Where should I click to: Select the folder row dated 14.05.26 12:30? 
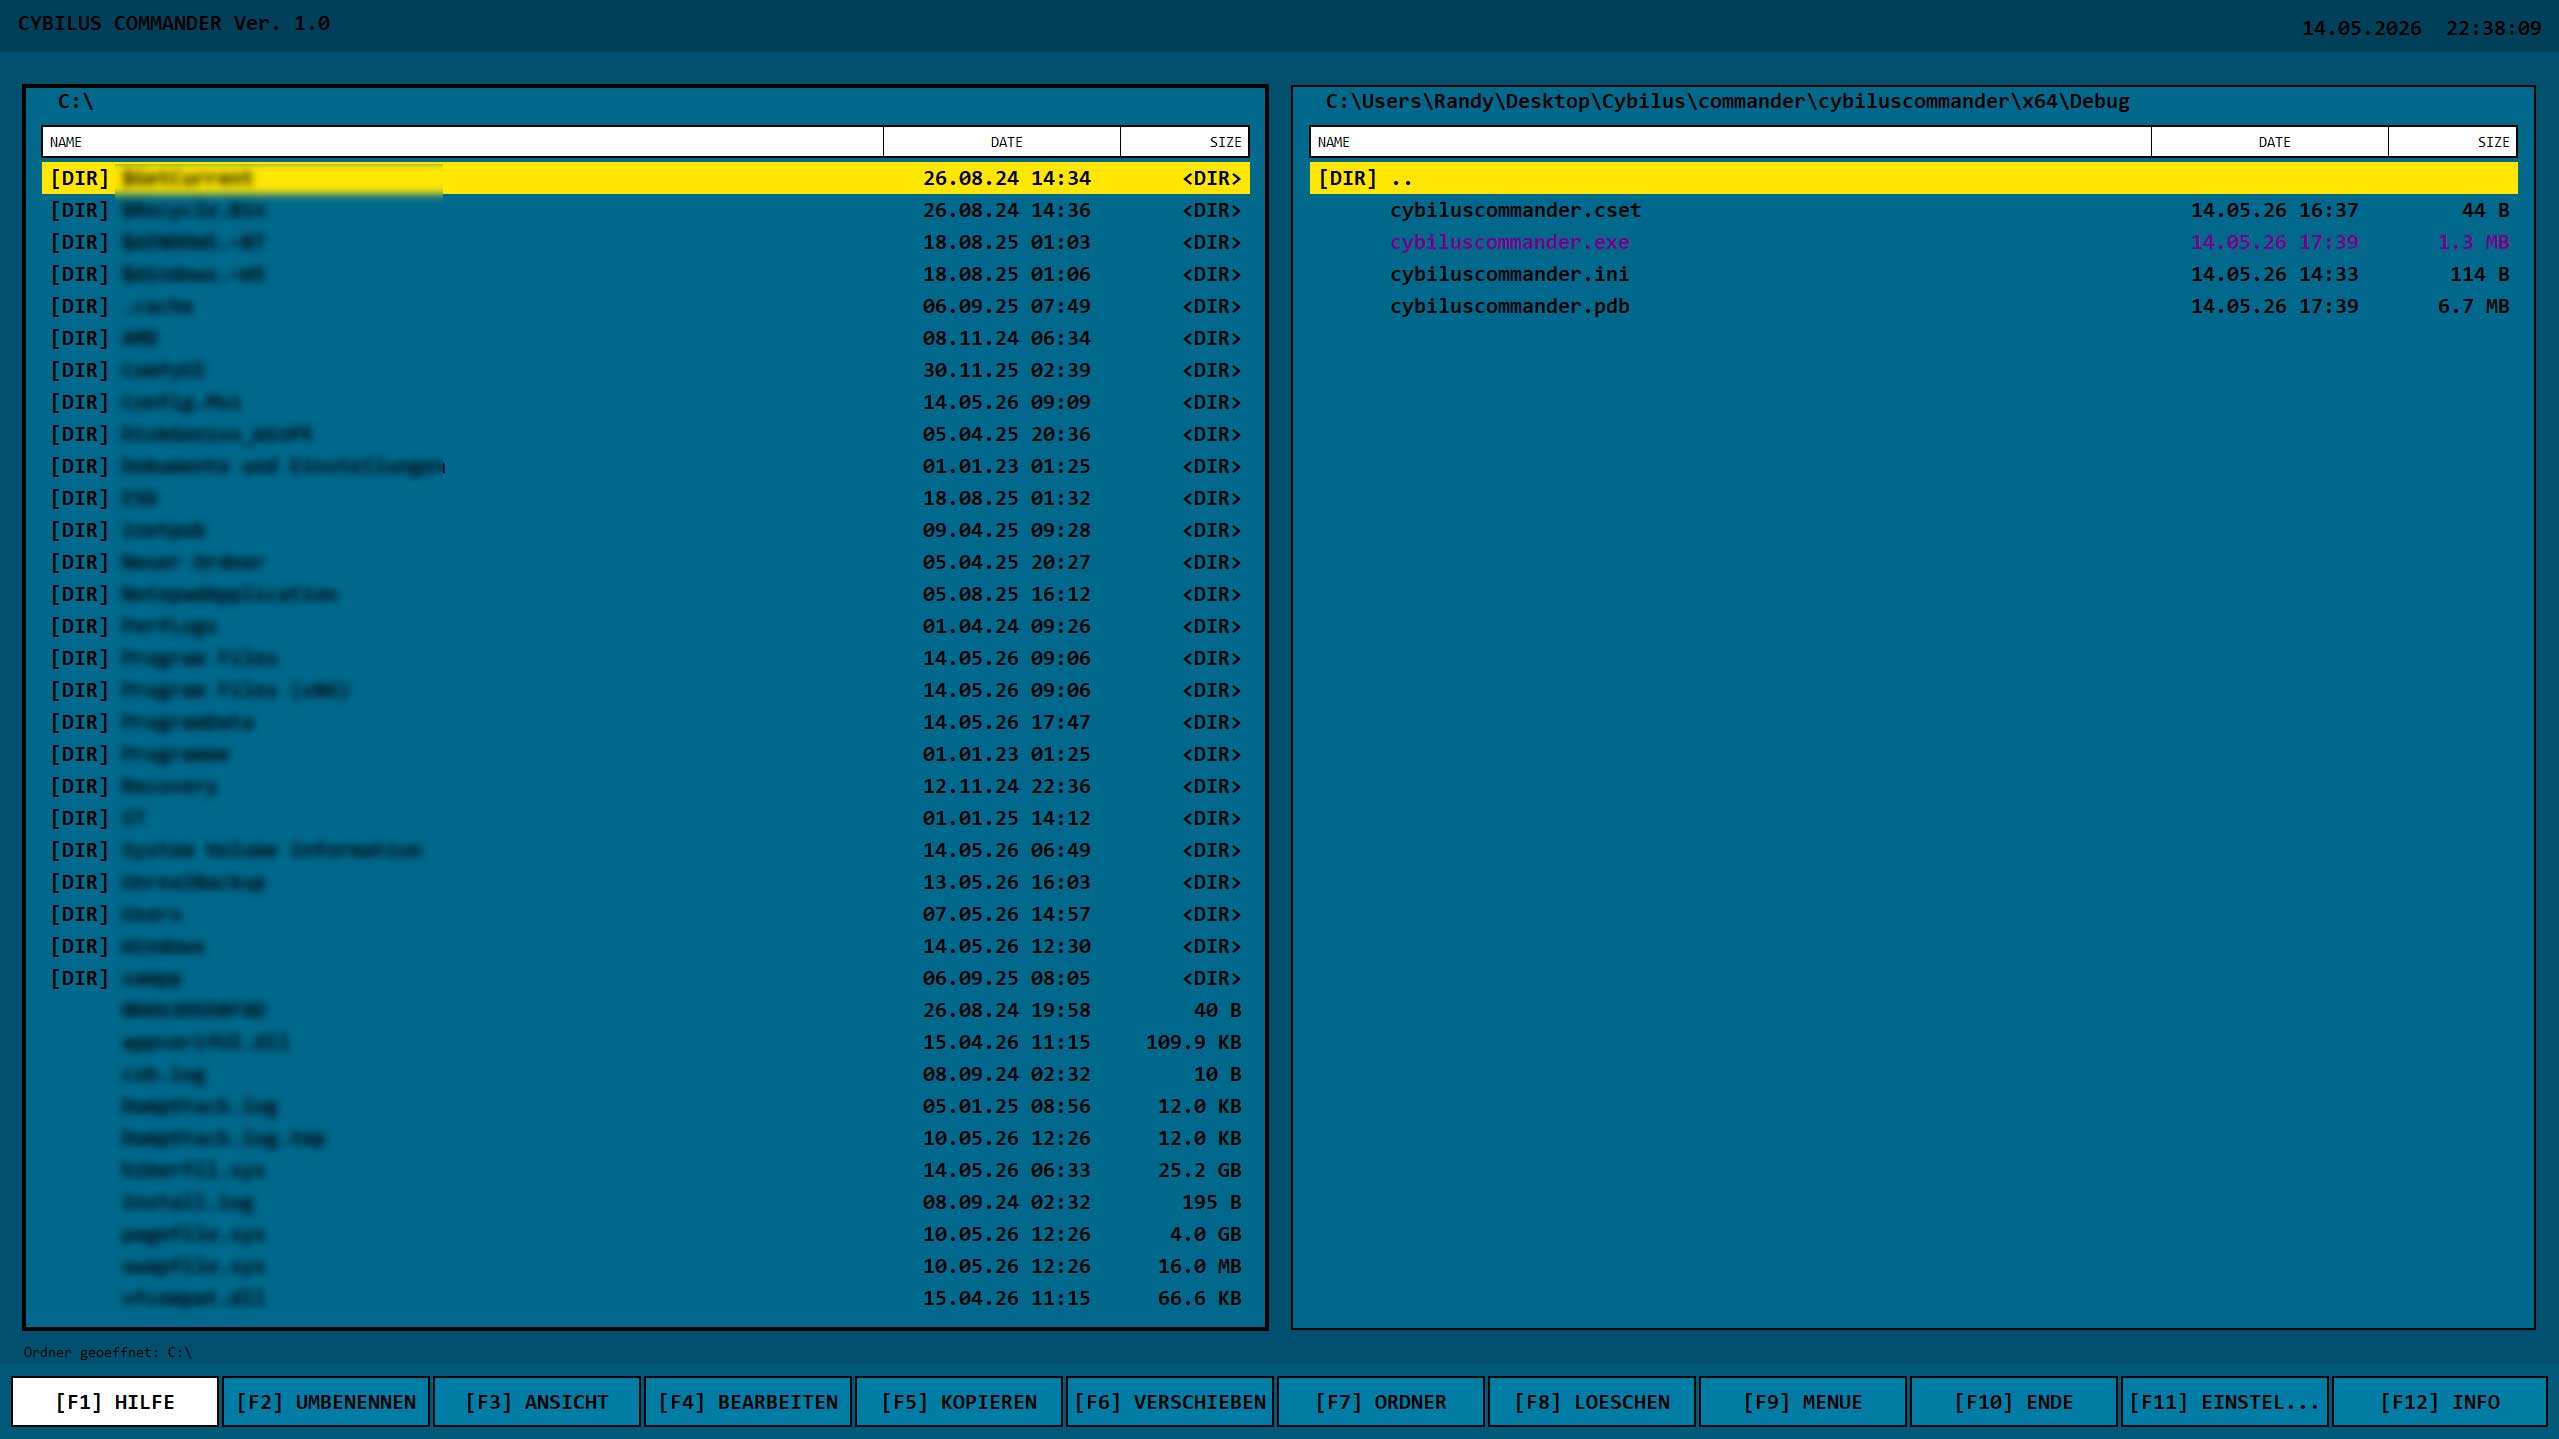point(646,946)
